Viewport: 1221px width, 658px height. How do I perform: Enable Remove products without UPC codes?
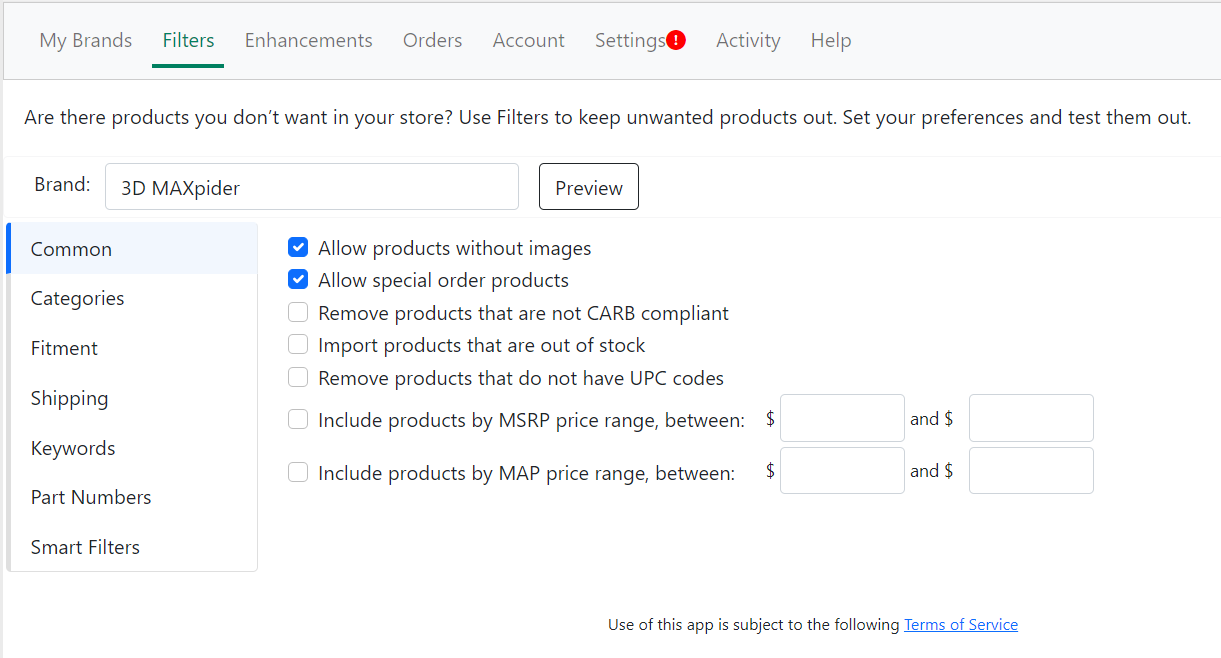[x=298, y=378]
